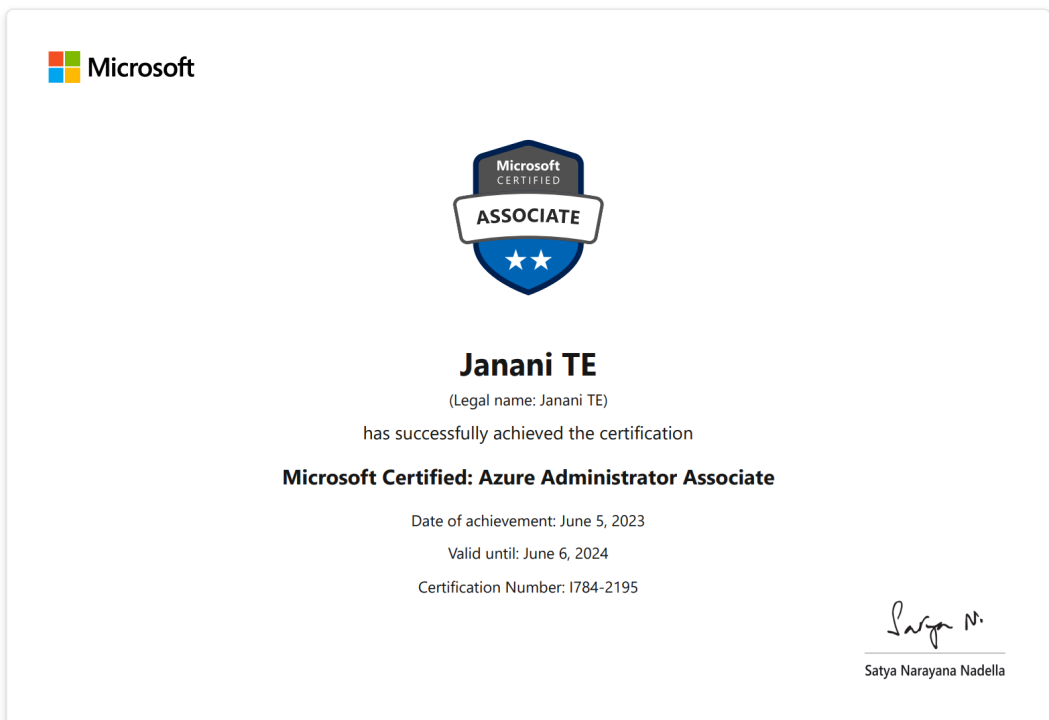Click the certification number I784-2195
The image size is (1049, 720).
coord(527,587)
